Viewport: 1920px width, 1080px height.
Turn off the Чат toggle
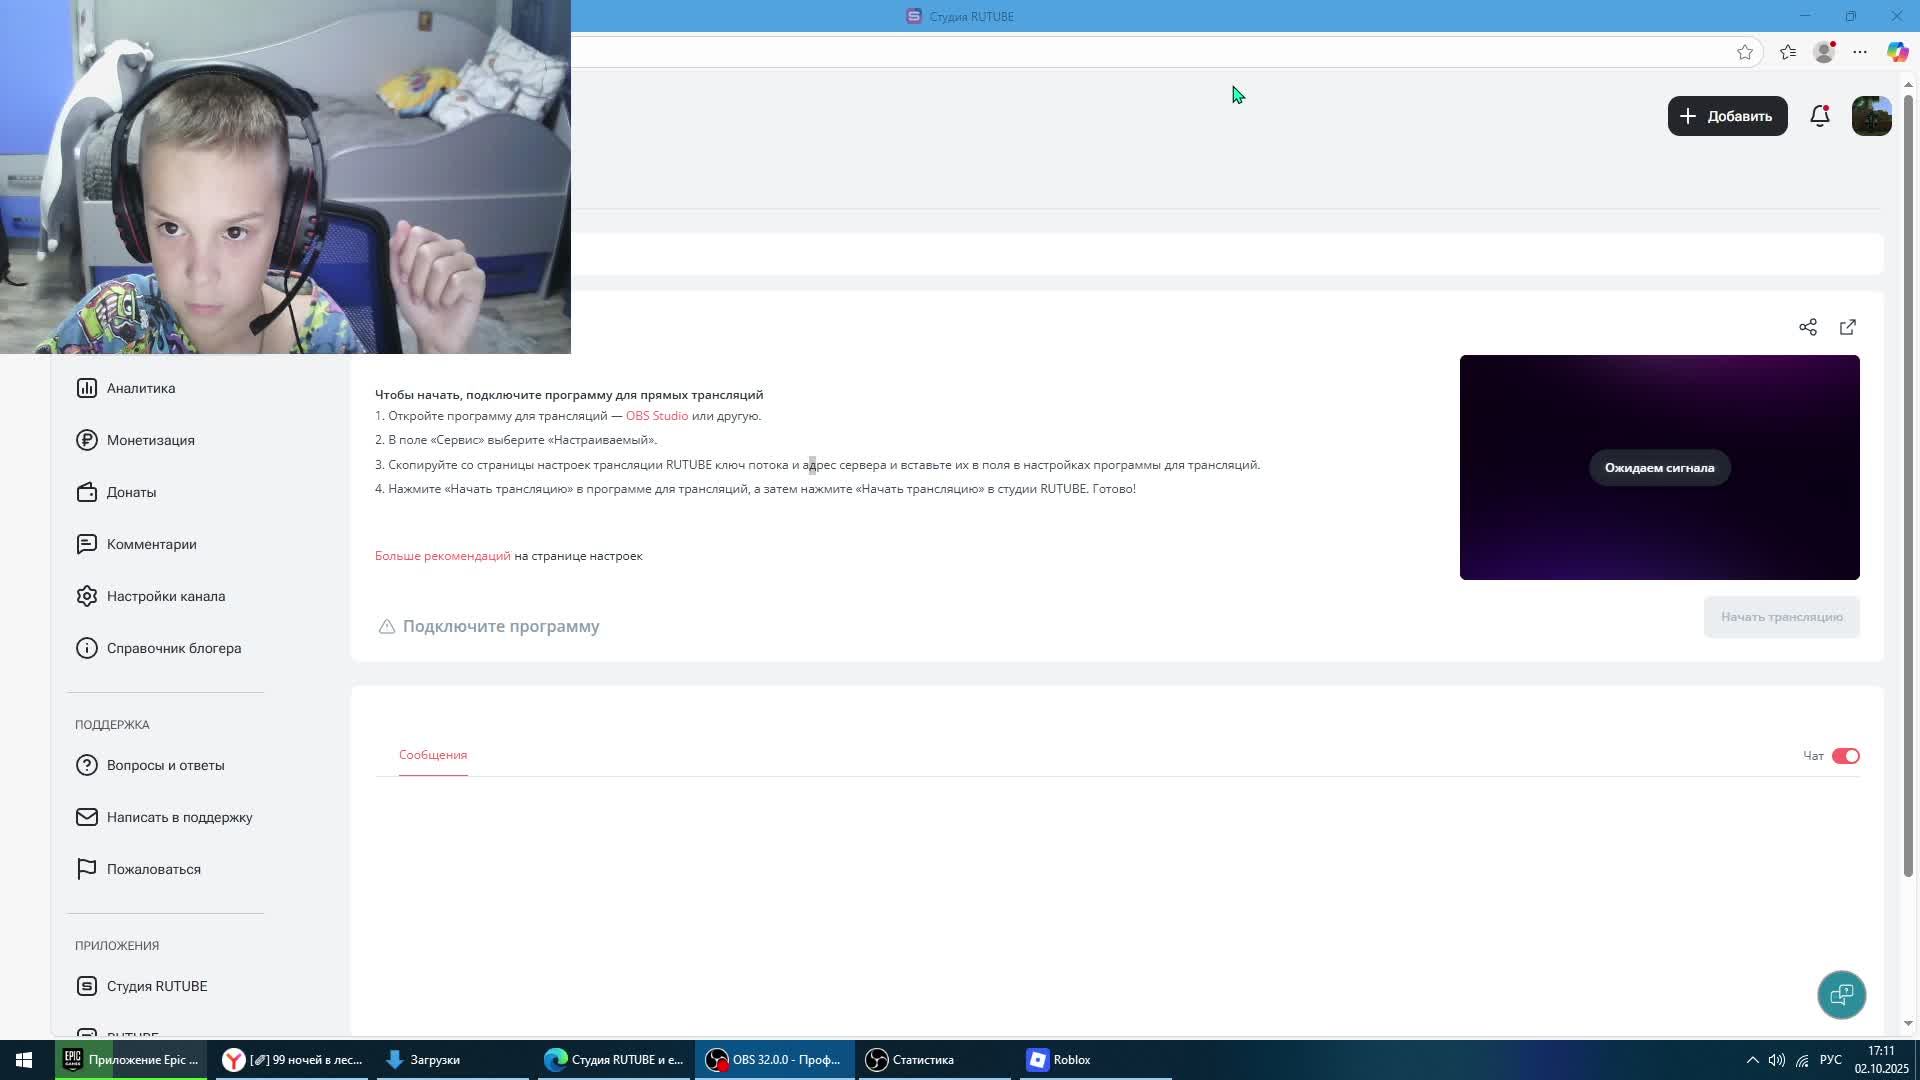1845,756
